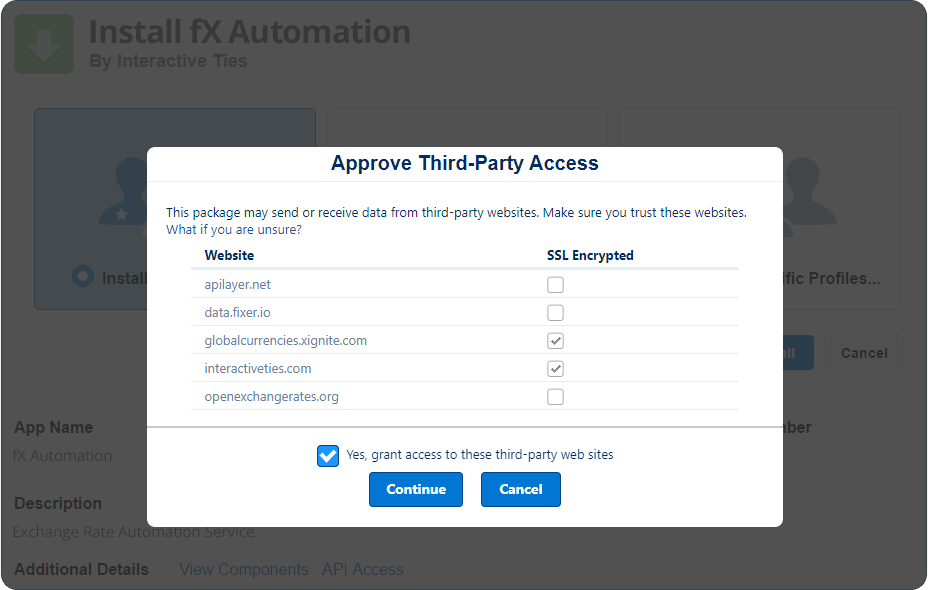Click the data.fixer.io website entry
This screenshot has height=590, width=928.
(x=237, y=312)
